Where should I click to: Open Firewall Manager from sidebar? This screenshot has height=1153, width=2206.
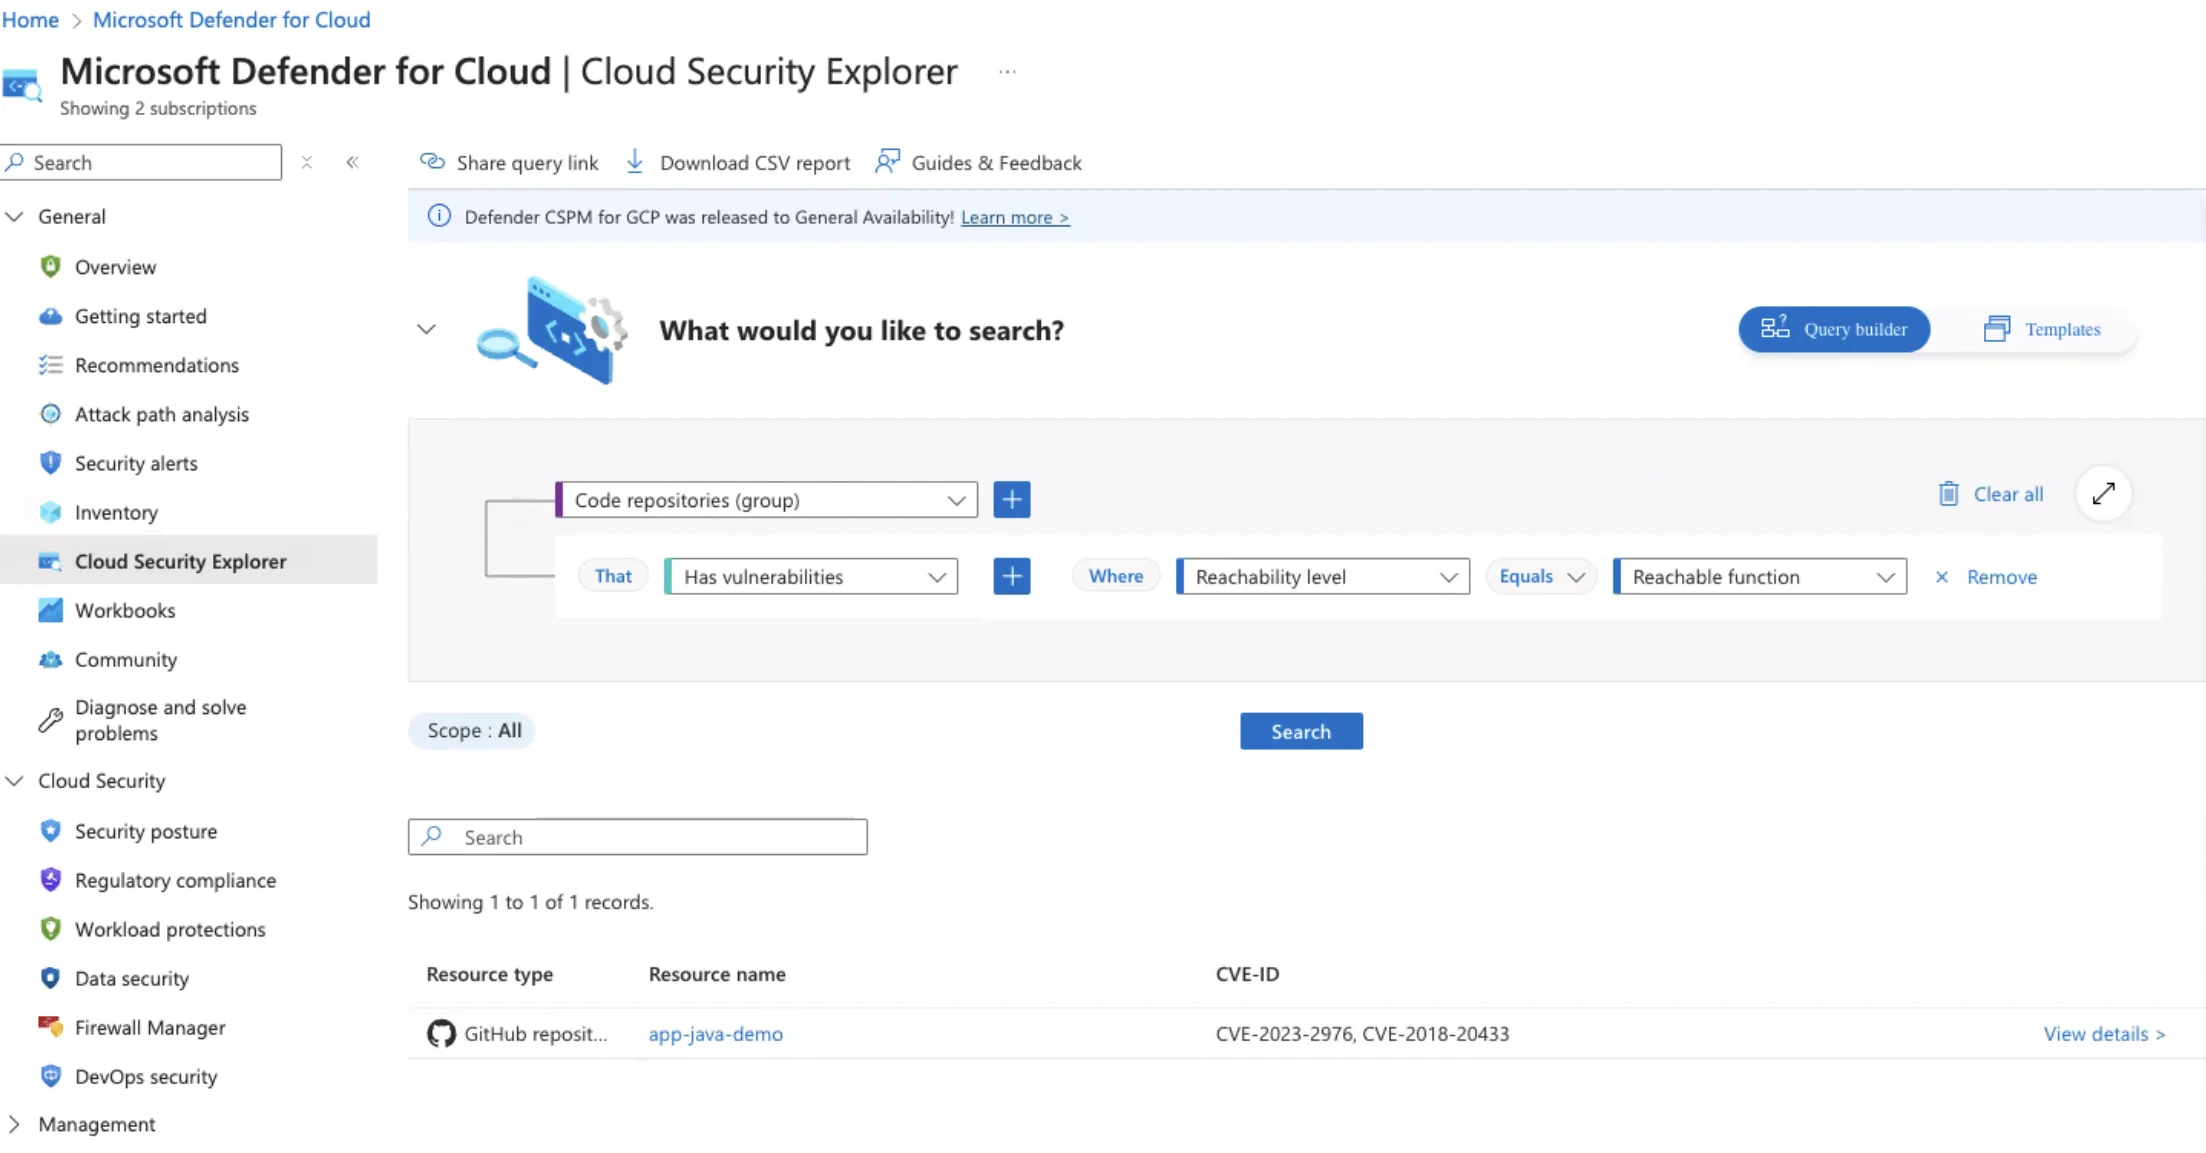(149, 1027)
